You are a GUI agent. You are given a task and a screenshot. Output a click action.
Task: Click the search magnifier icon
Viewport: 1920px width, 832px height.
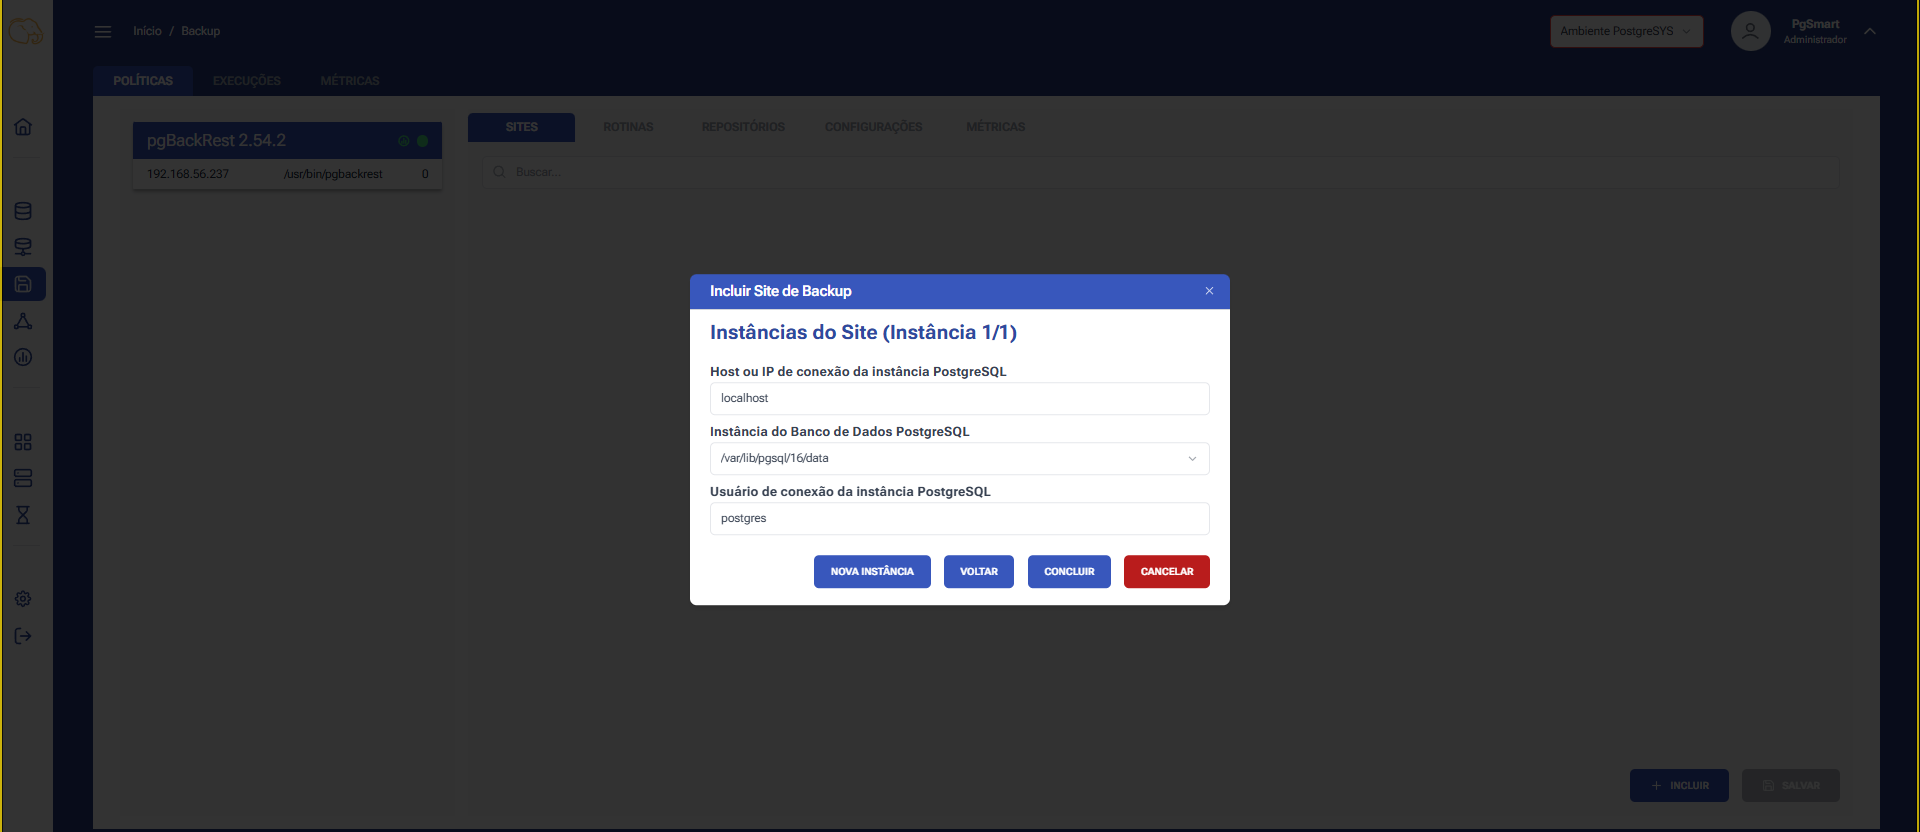point(499,172)
